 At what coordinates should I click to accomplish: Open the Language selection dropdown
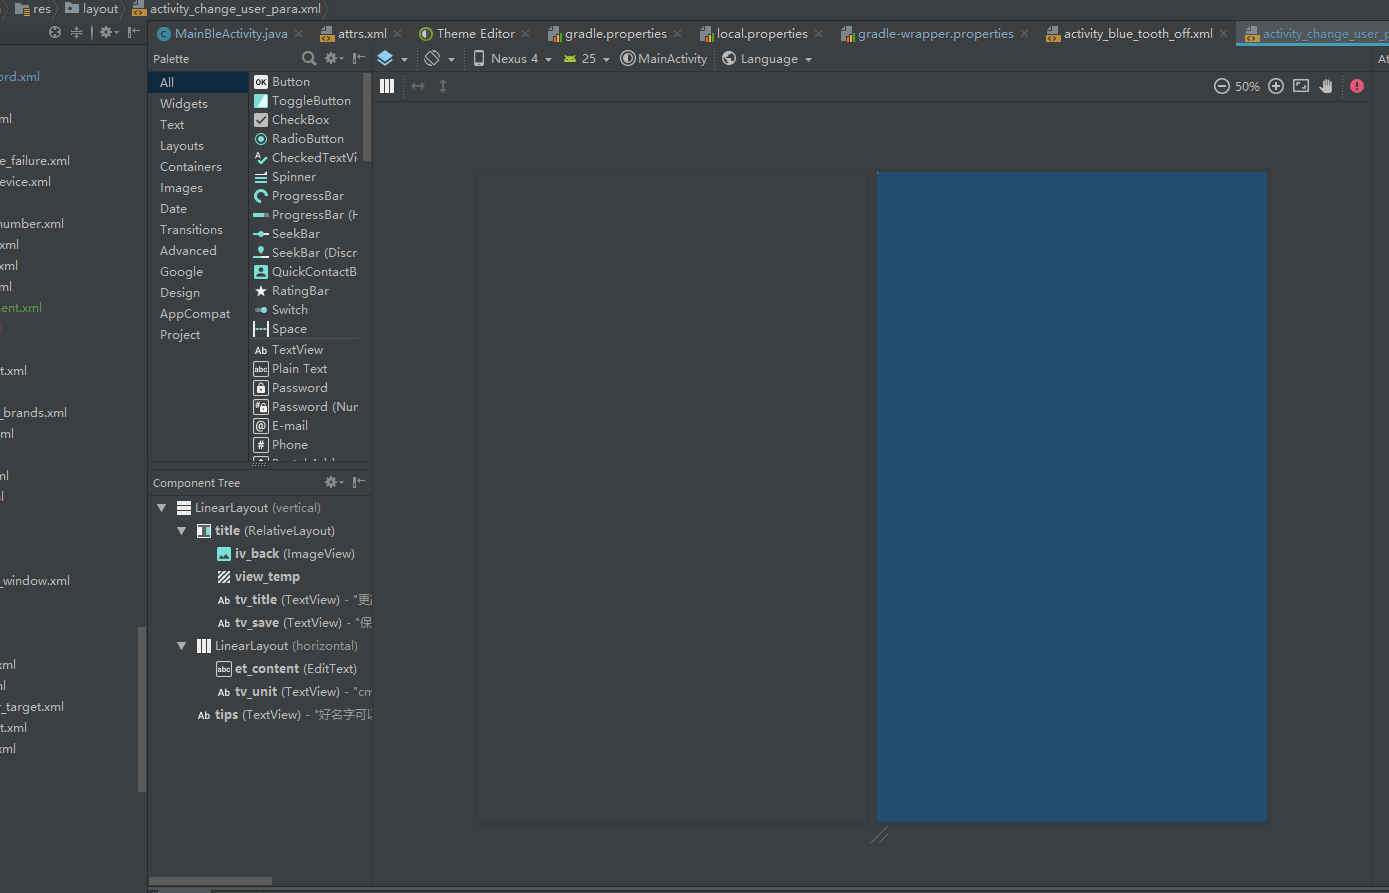(x=767, y=59)
